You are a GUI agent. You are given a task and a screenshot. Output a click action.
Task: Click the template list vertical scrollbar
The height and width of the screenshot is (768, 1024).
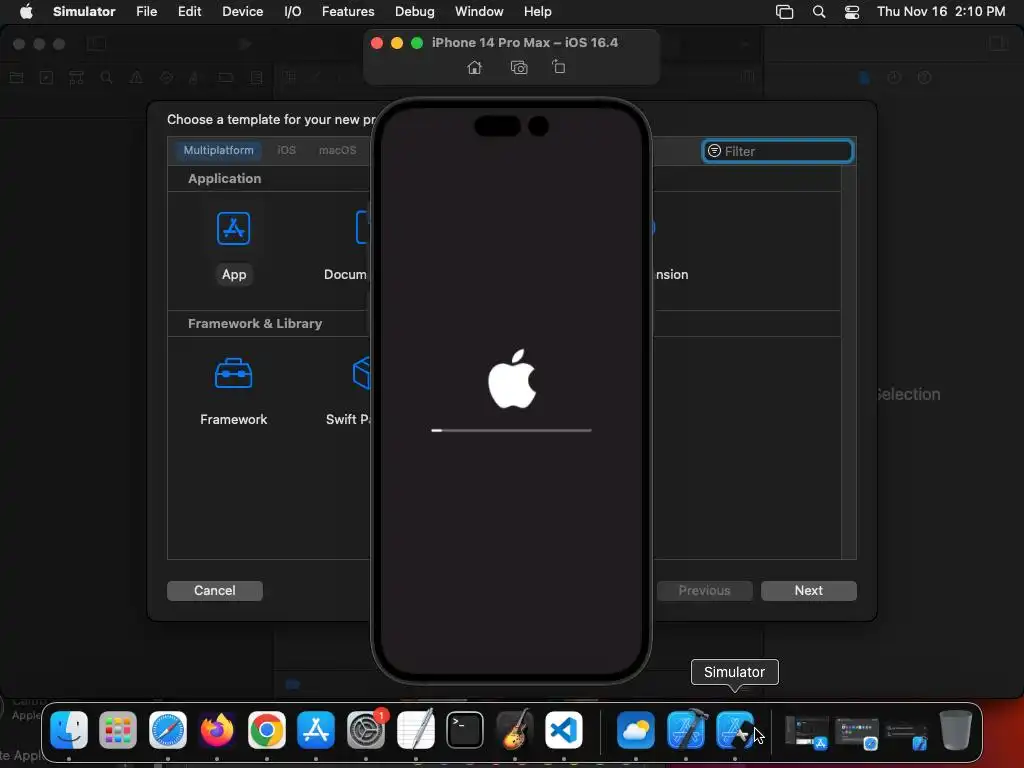(848, 362)
